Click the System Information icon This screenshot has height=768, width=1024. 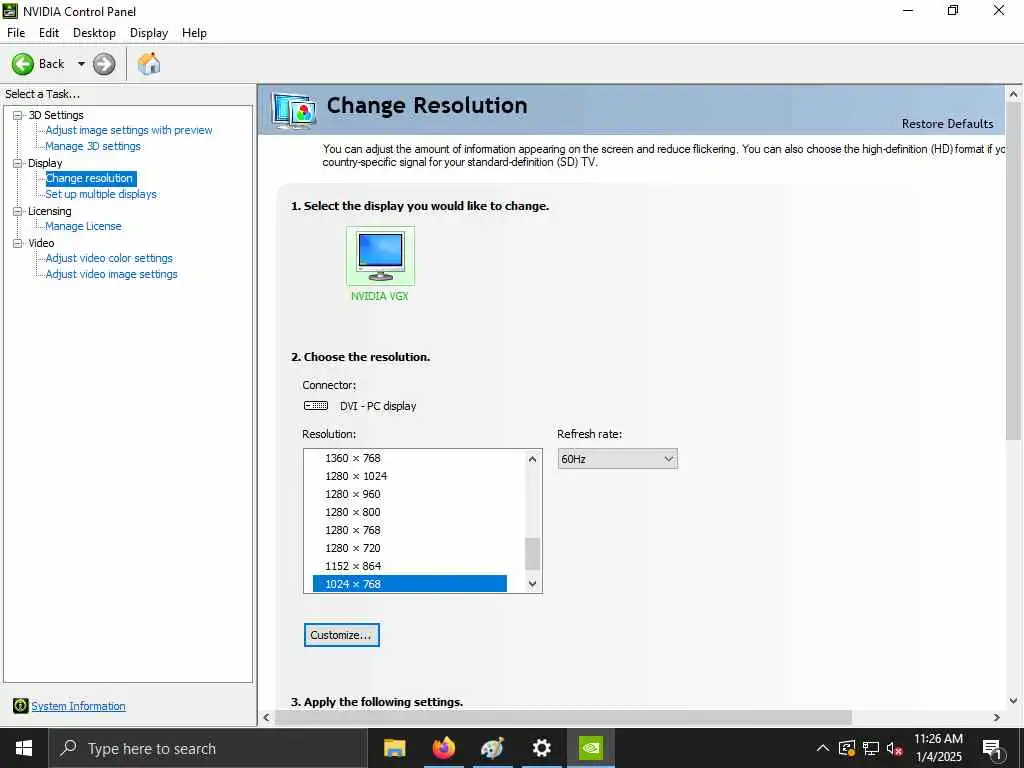(20, 705)
